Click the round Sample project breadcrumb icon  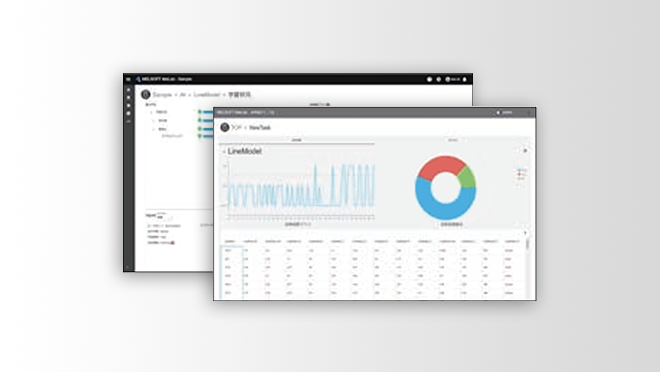pyautogui.click(x=146, y=94)
